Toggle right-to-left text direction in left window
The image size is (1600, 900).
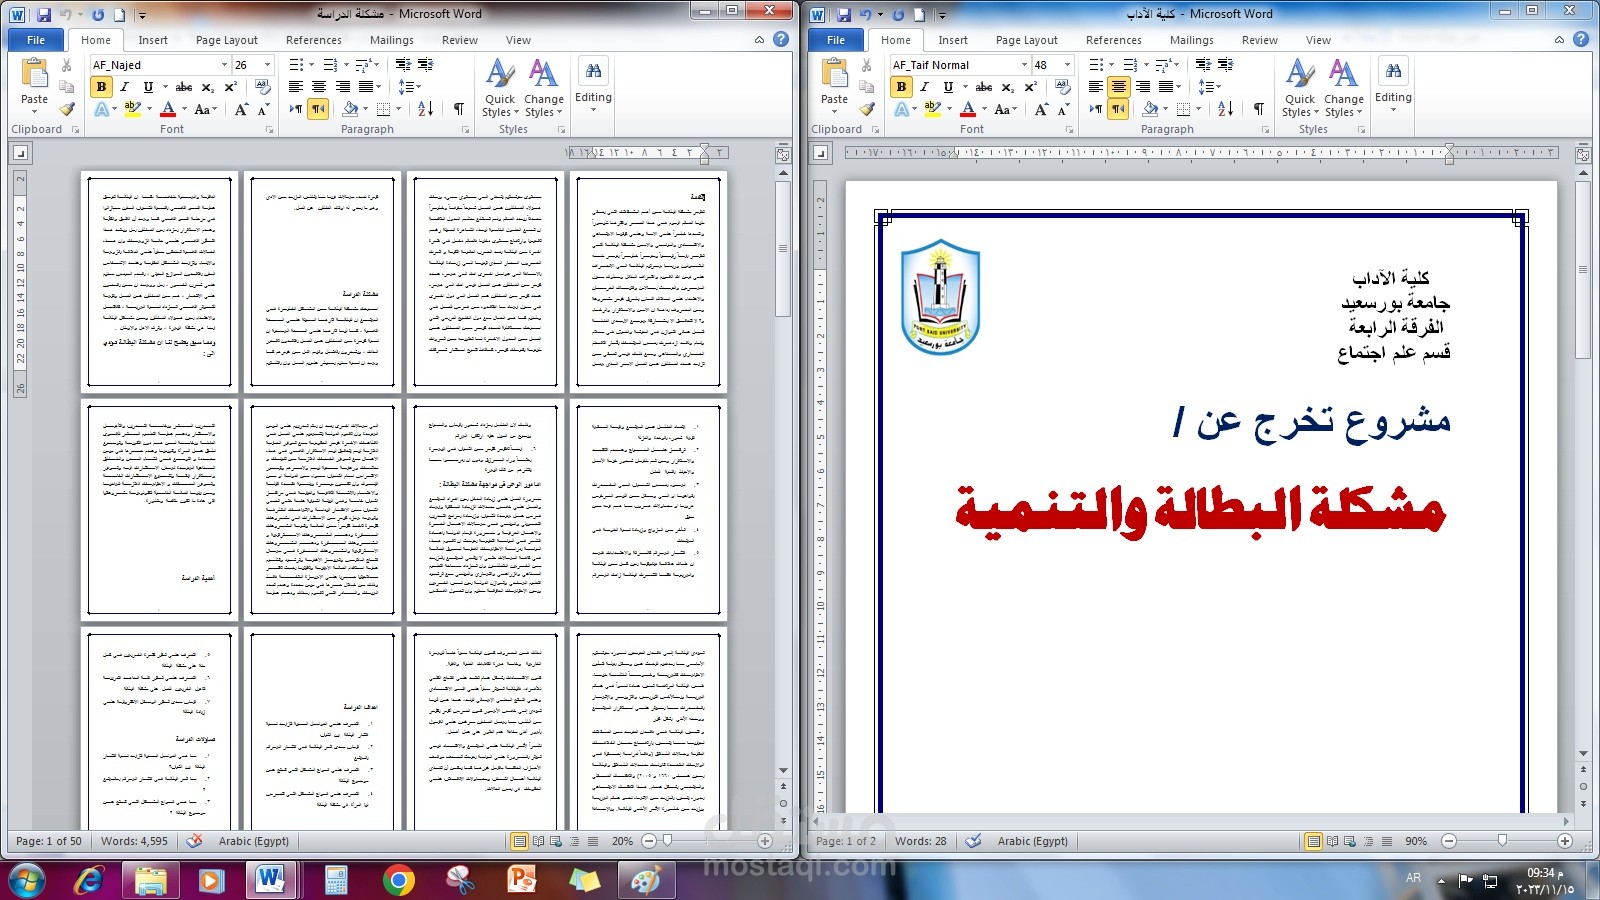(x=318, y=109)
